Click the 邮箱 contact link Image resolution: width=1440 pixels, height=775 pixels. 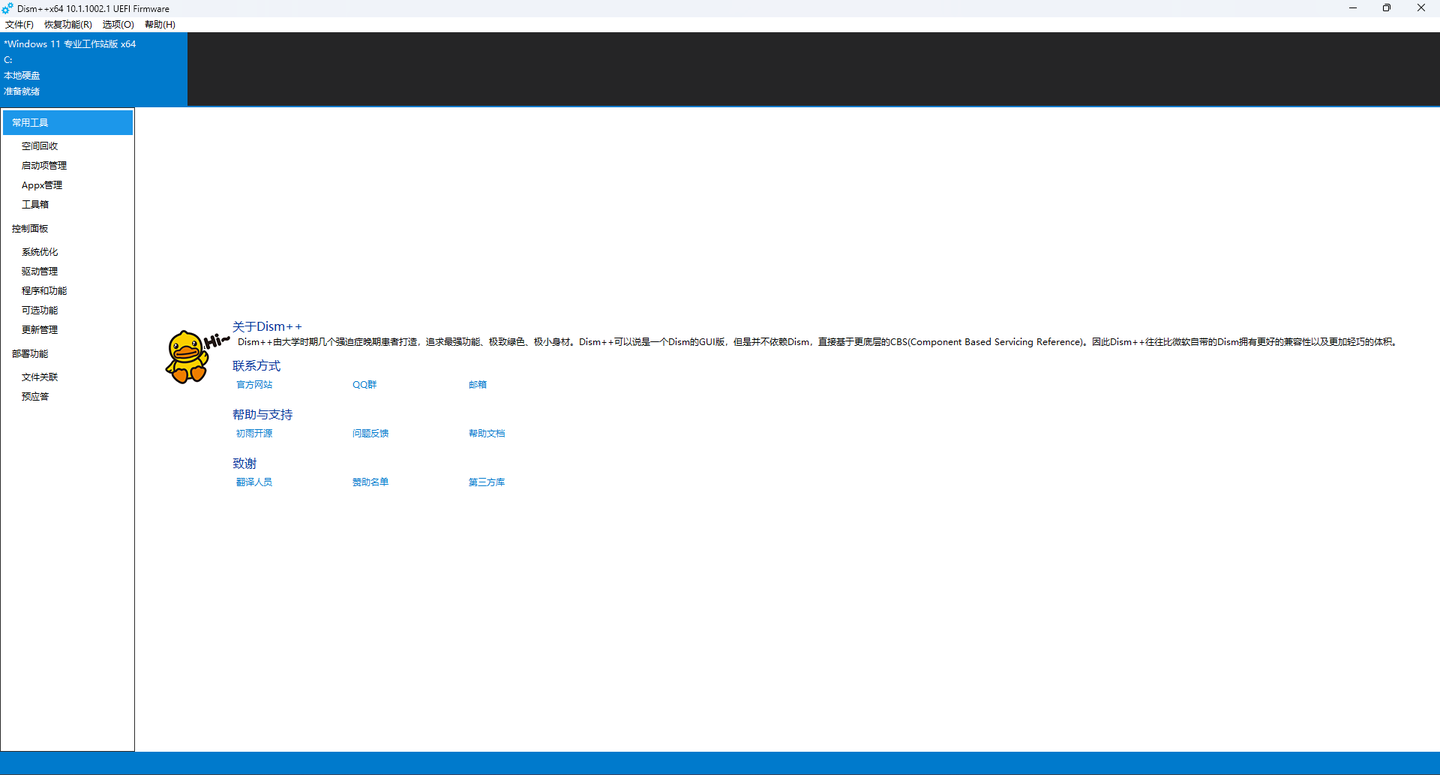click(478, 385)
